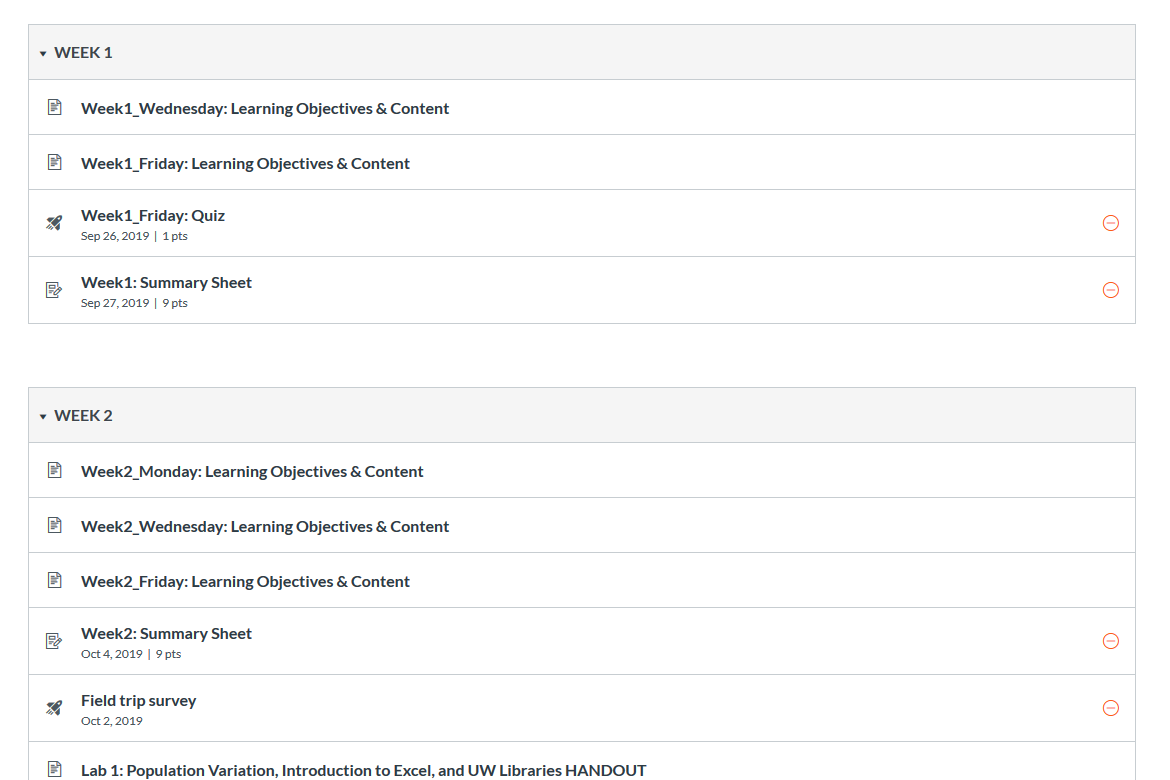Screen dimensions: 1170x780
Task: Open Week1_Friday: Learning Objectives & Content
Action: (x=245, y=163)
